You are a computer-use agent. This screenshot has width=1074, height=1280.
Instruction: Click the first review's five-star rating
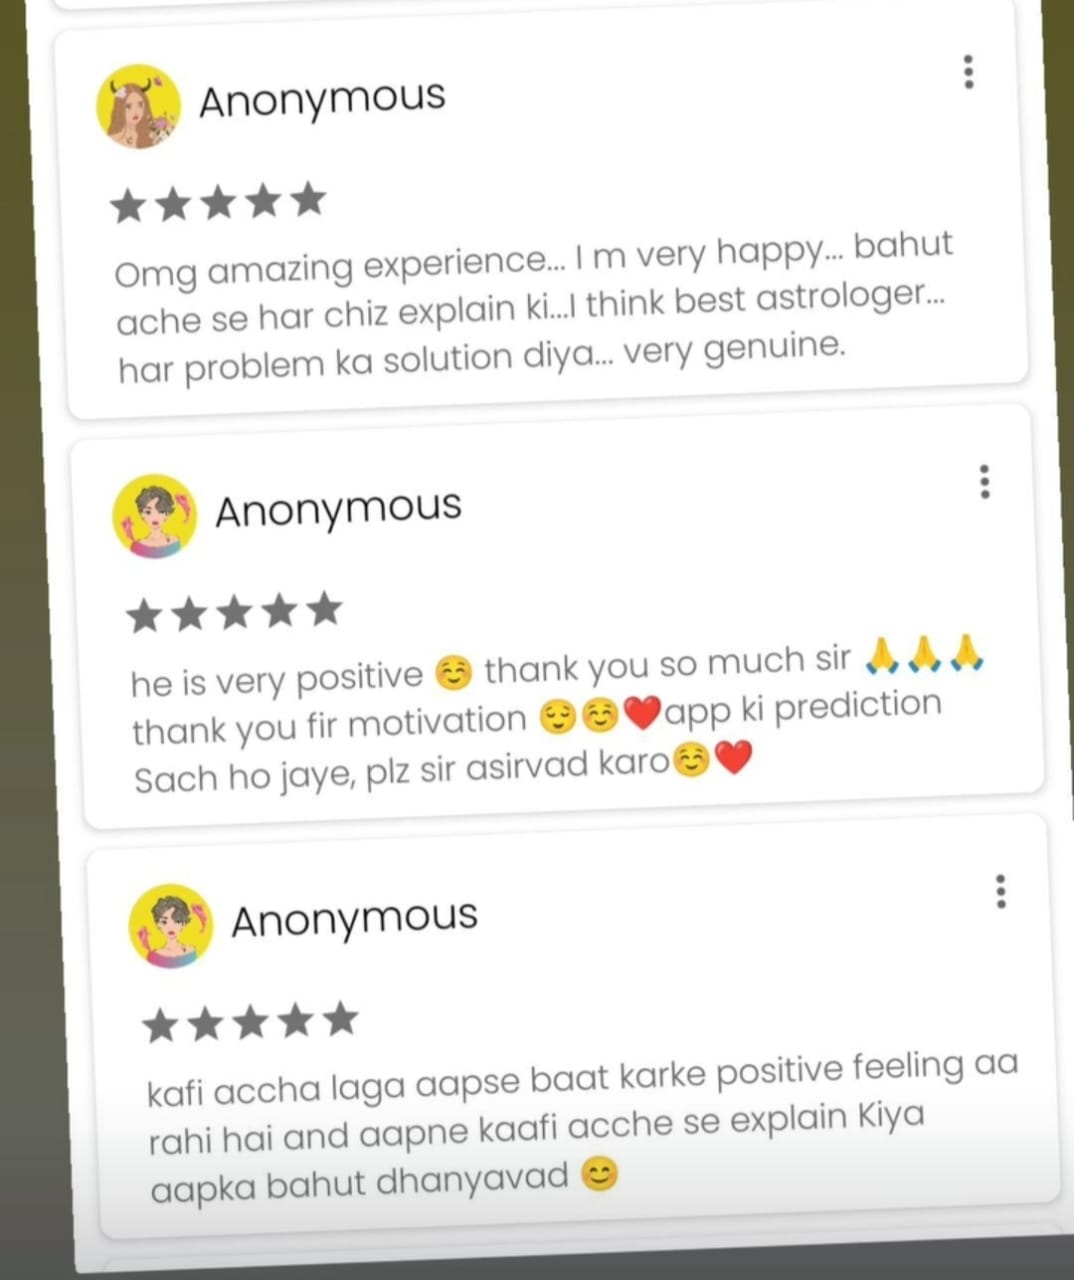point(218,202)
